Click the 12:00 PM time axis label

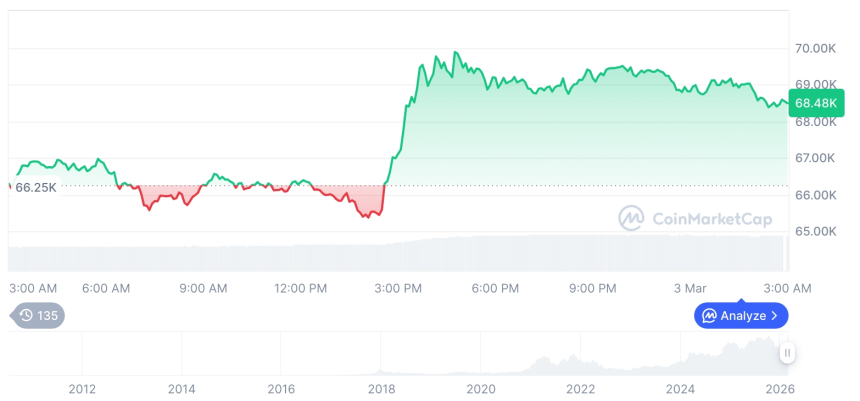point(299,288)
